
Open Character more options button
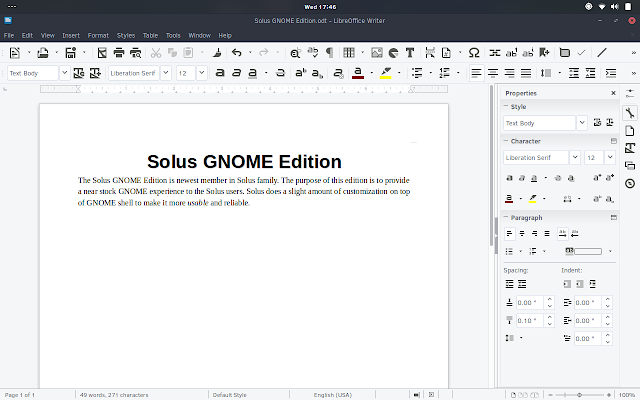(x=613, y=141)
